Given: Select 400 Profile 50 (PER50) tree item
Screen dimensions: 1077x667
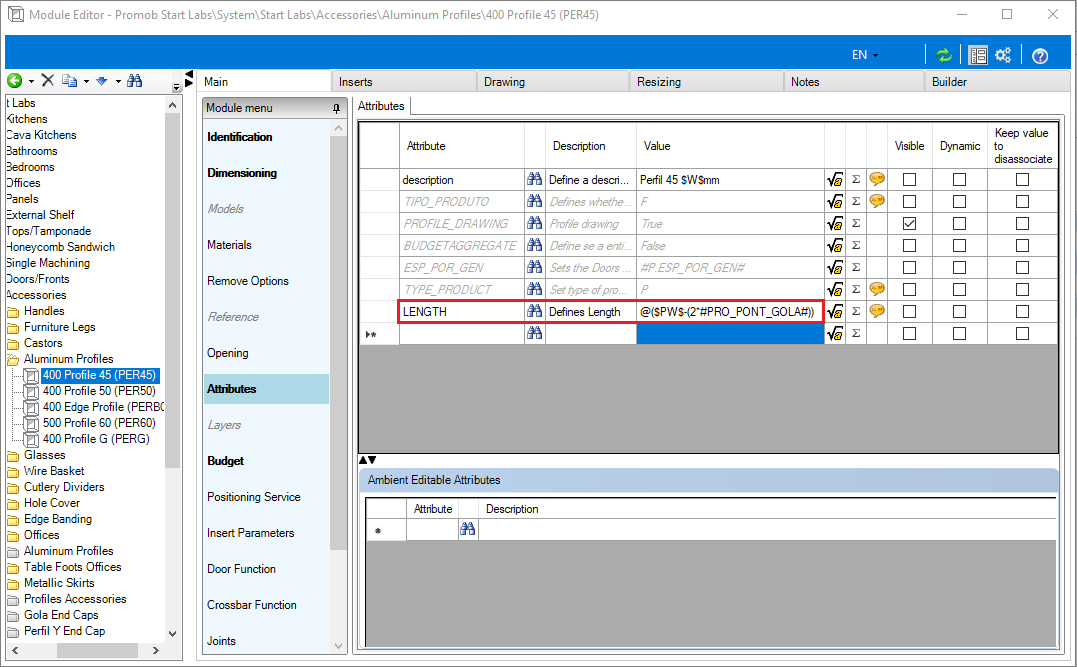Looking at the screenshot, I should 99,391.
